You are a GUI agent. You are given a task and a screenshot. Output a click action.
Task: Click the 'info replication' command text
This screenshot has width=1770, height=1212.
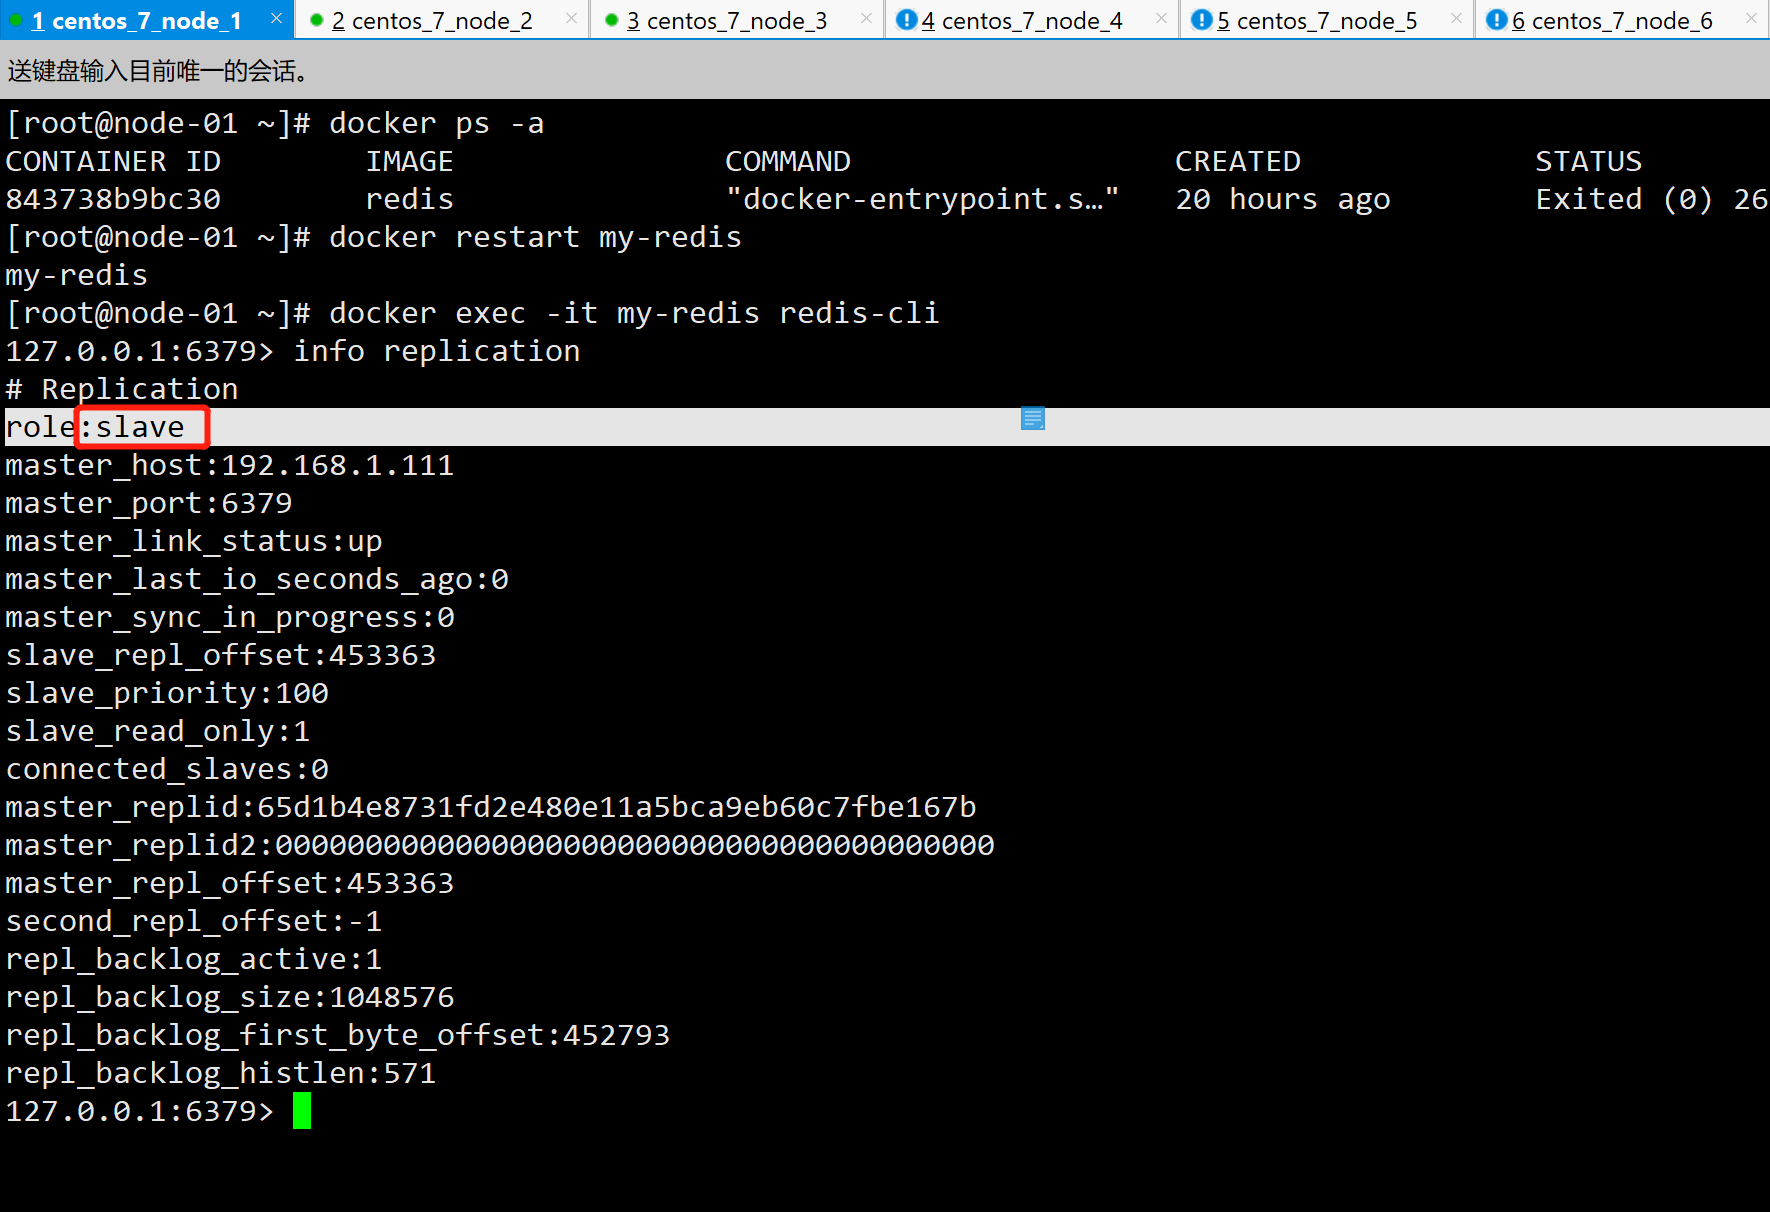(436, 351)
